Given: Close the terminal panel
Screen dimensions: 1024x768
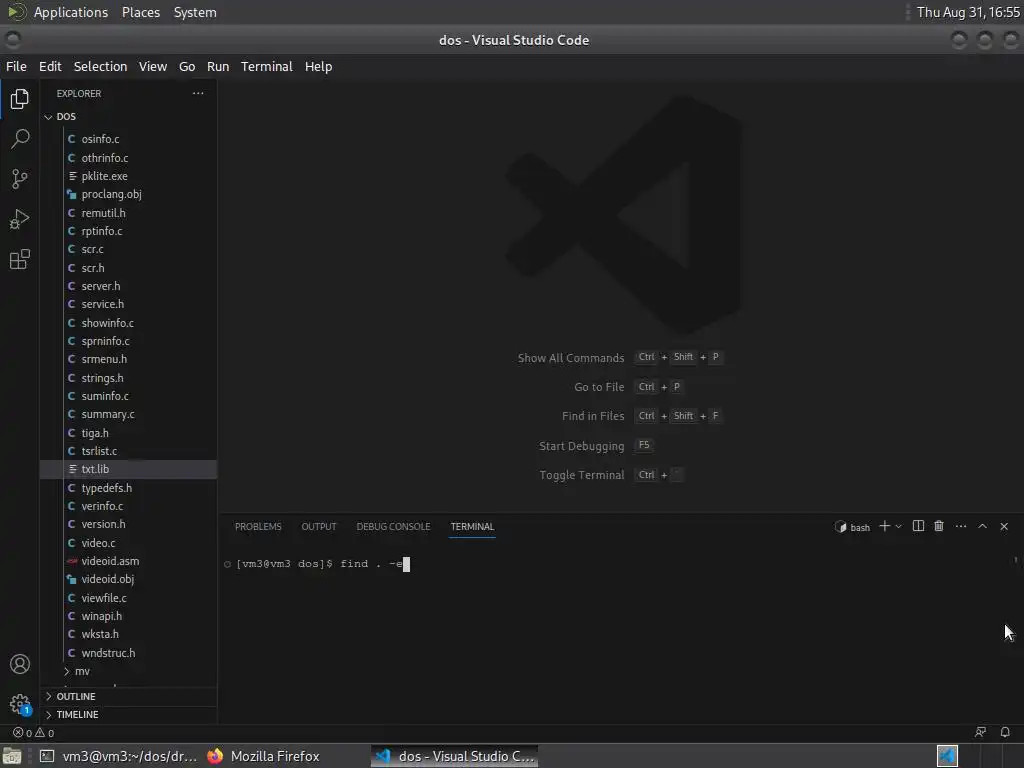Looking at the screenshot, I should coord(1004,526).
